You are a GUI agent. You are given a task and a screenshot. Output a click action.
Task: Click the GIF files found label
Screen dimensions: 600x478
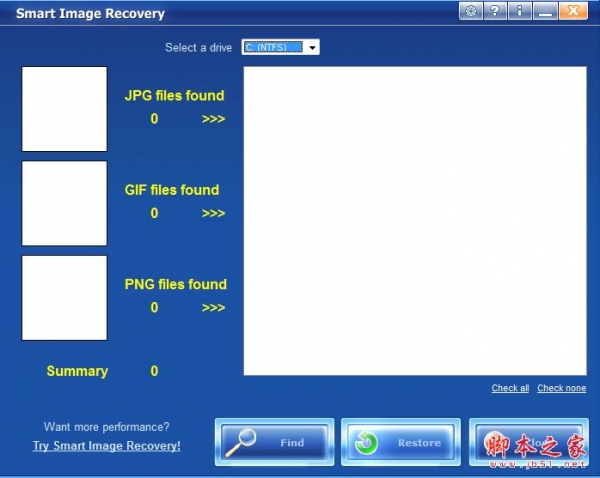172,190
